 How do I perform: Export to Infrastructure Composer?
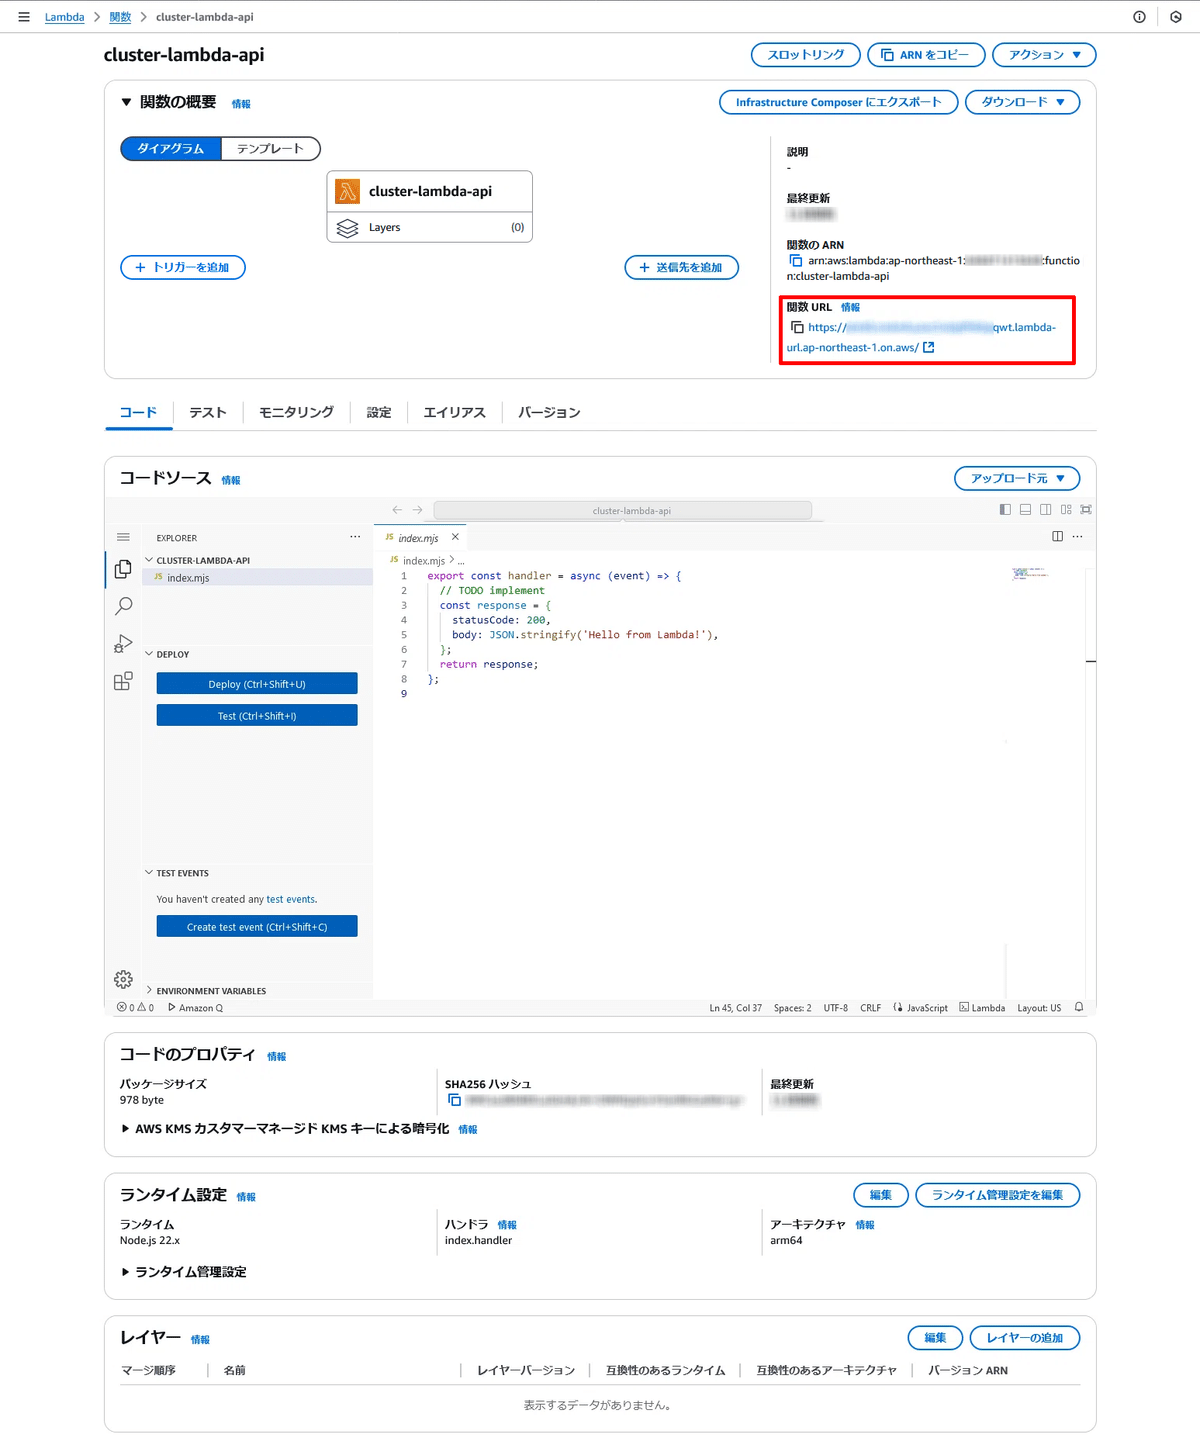tap(839, 102)
